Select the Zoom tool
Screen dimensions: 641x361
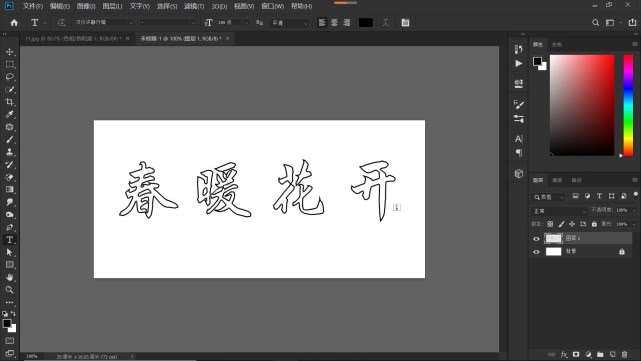coord(9,290)
